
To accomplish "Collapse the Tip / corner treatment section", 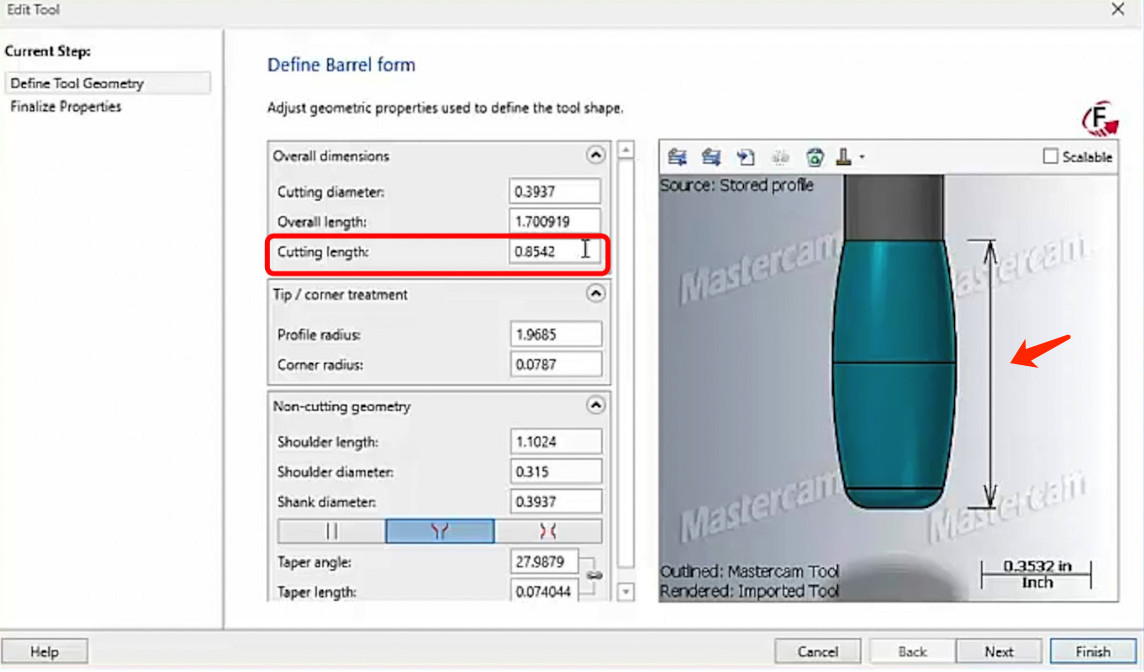I will point(595,293).
